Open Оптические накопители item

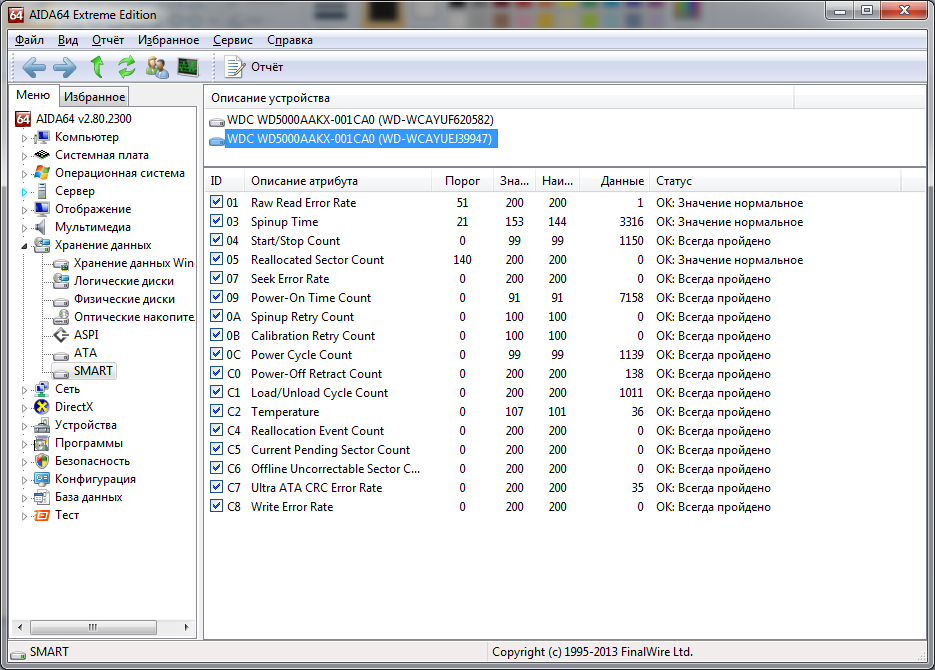(134, 317)
